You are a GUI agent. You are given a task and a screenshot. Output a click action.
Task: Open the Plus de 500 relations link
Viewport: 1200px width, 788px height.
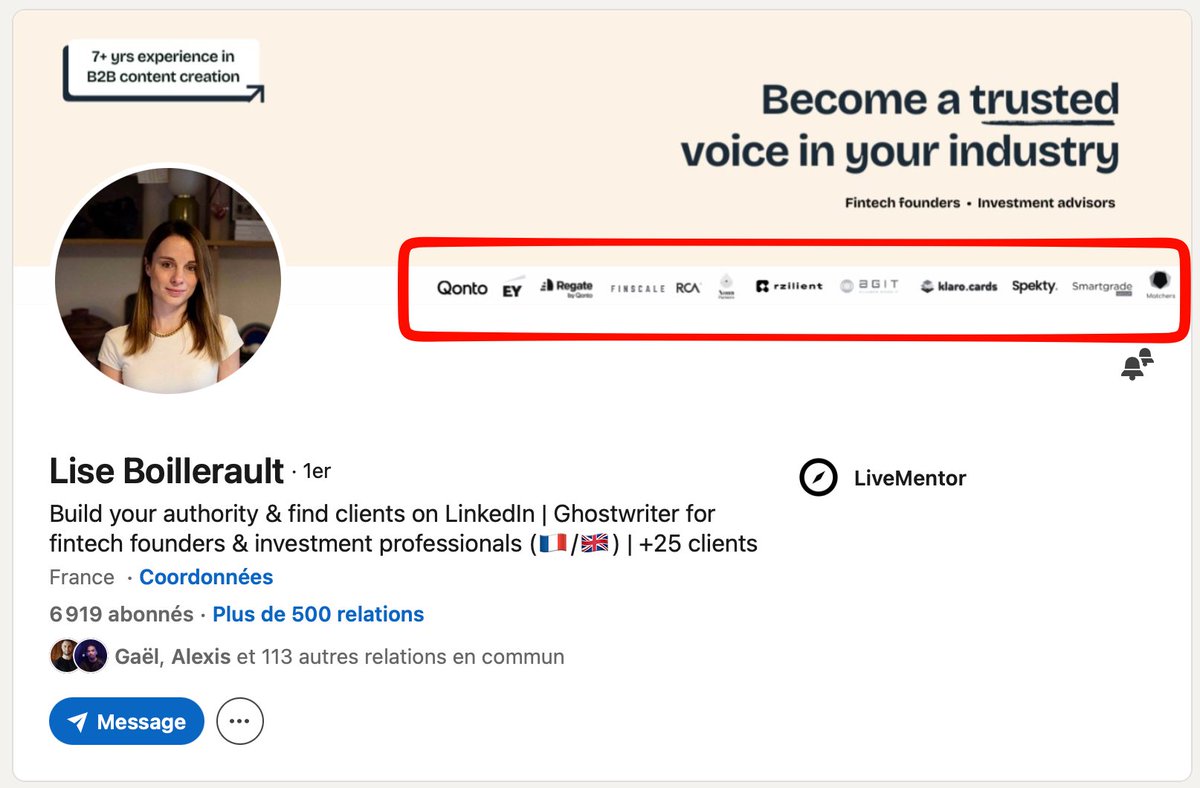pyautogui.click(x=318, y=614)
